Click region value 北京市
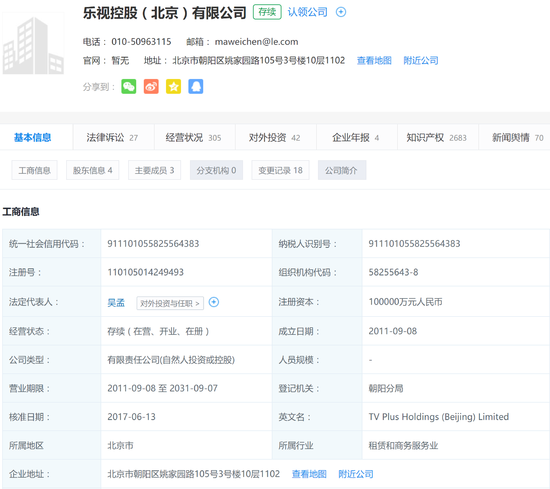550x489 pixels. (x=120, y=446)
